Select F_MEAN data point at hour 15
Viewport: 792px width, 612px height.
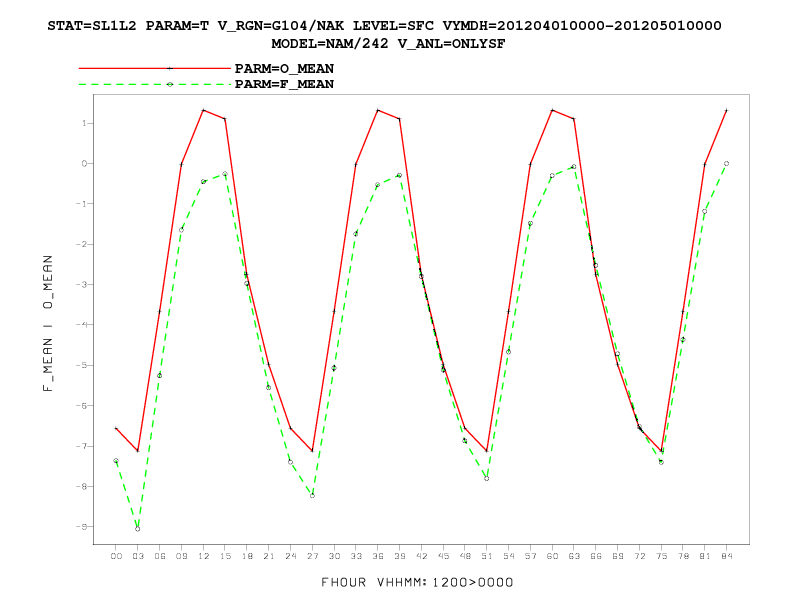click(225, 174)
